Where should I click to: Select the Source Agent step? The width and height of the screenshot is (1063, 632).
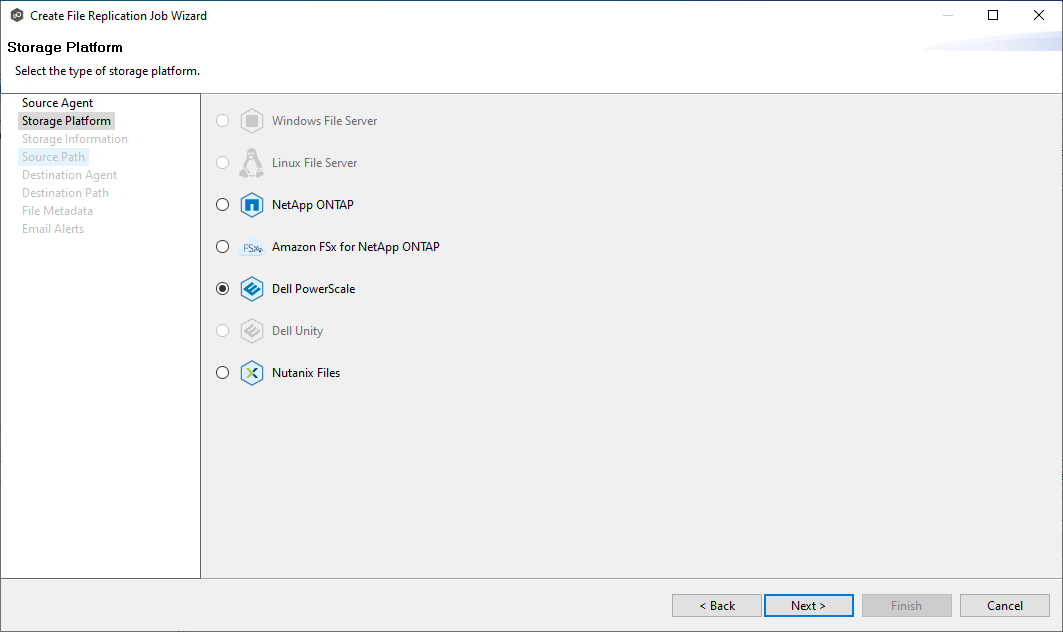[x=56, y=102]
